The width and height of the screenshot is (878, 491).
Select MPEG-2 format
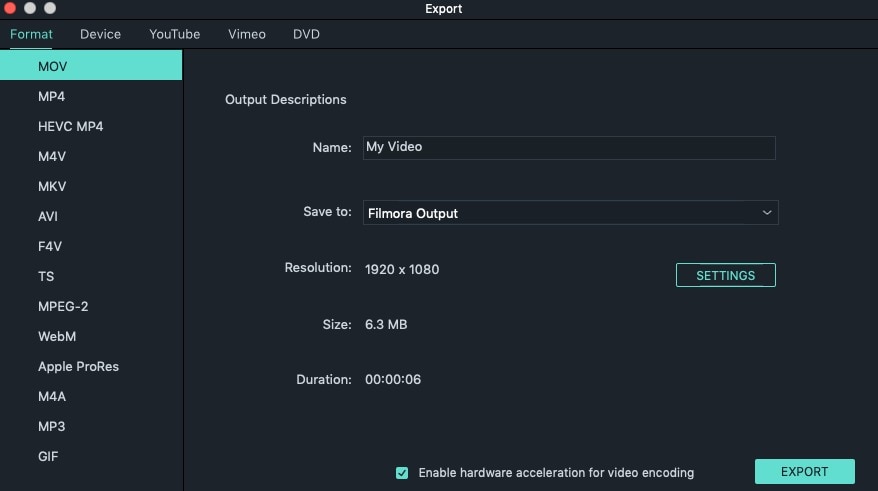[63, 307]
